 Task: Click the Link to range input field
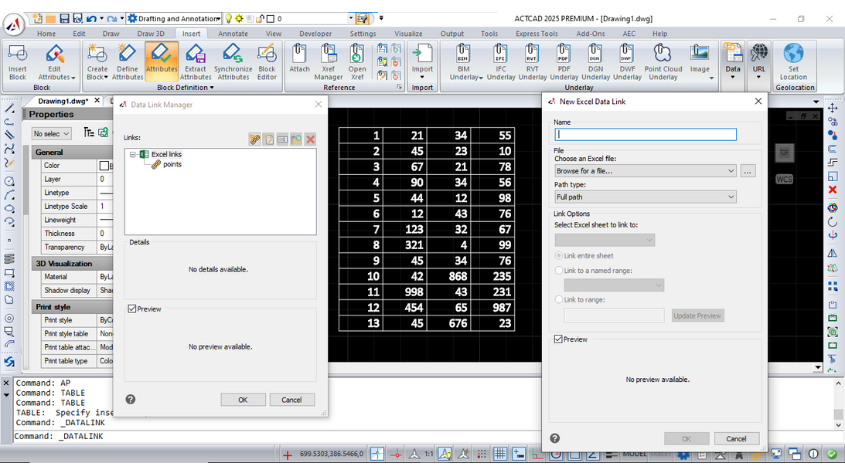point(614,315)
